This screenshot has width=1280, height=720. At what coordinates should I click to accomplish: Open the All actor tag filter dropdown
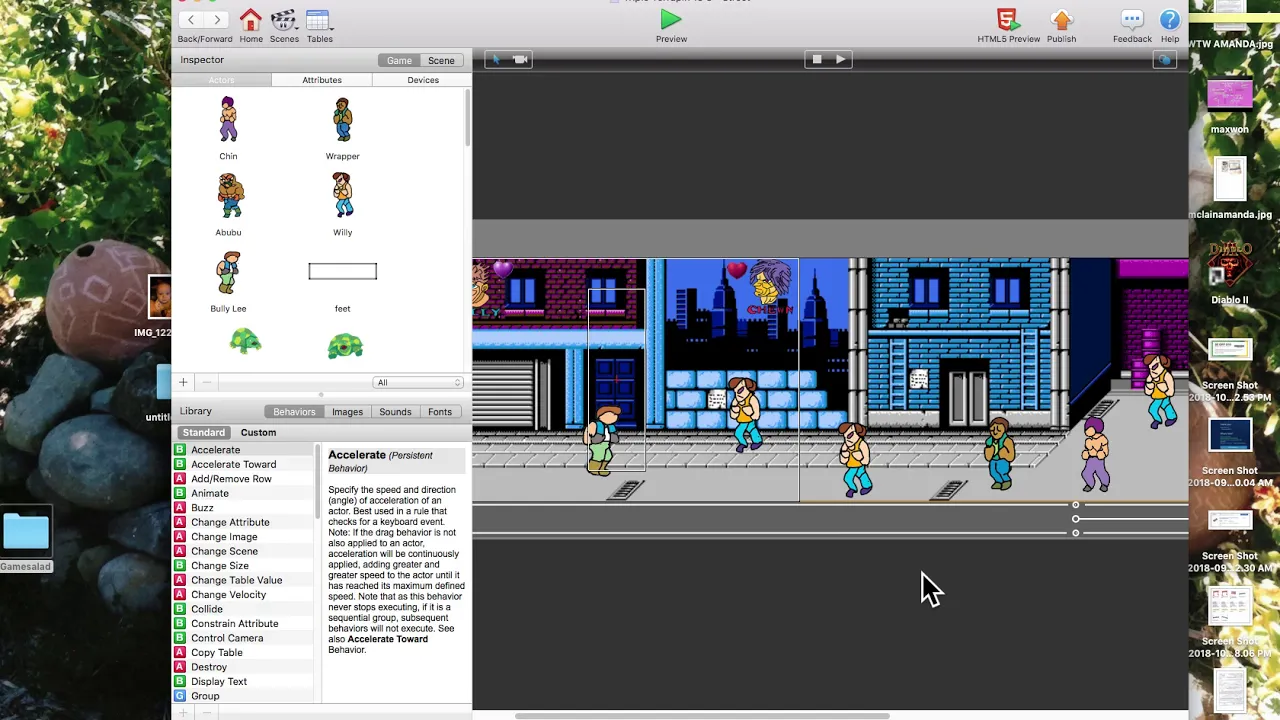[x=418, y=382]
